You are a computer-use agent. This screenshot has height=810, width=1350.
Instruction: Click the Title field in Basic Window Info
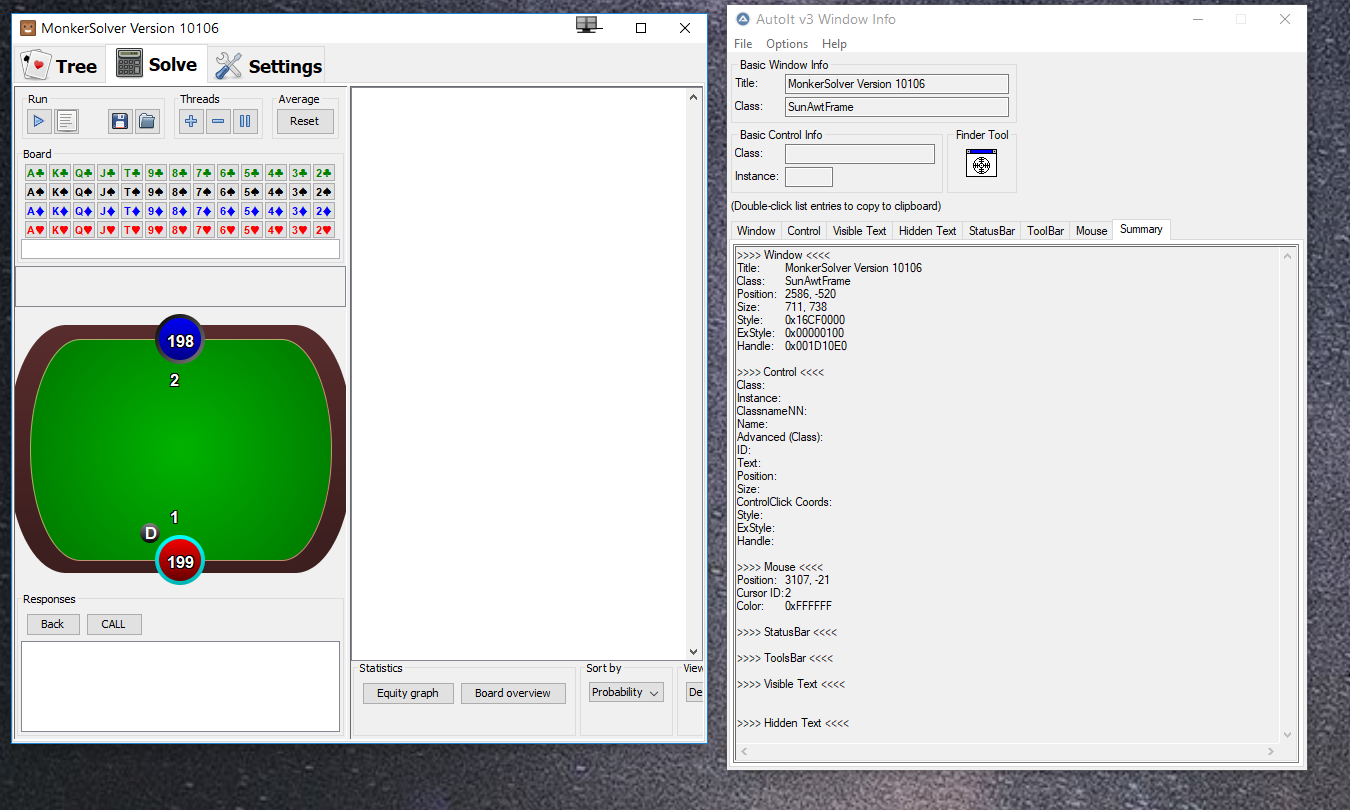click(897, 84)
